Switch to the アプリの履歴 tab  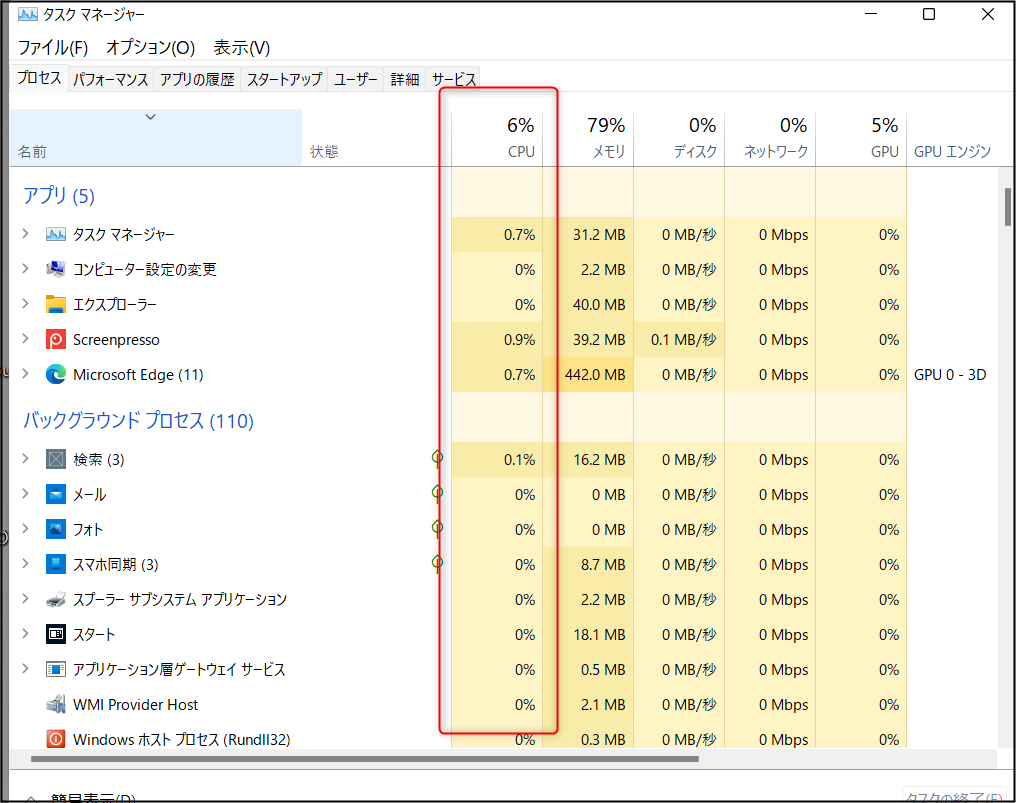point(197,79)
